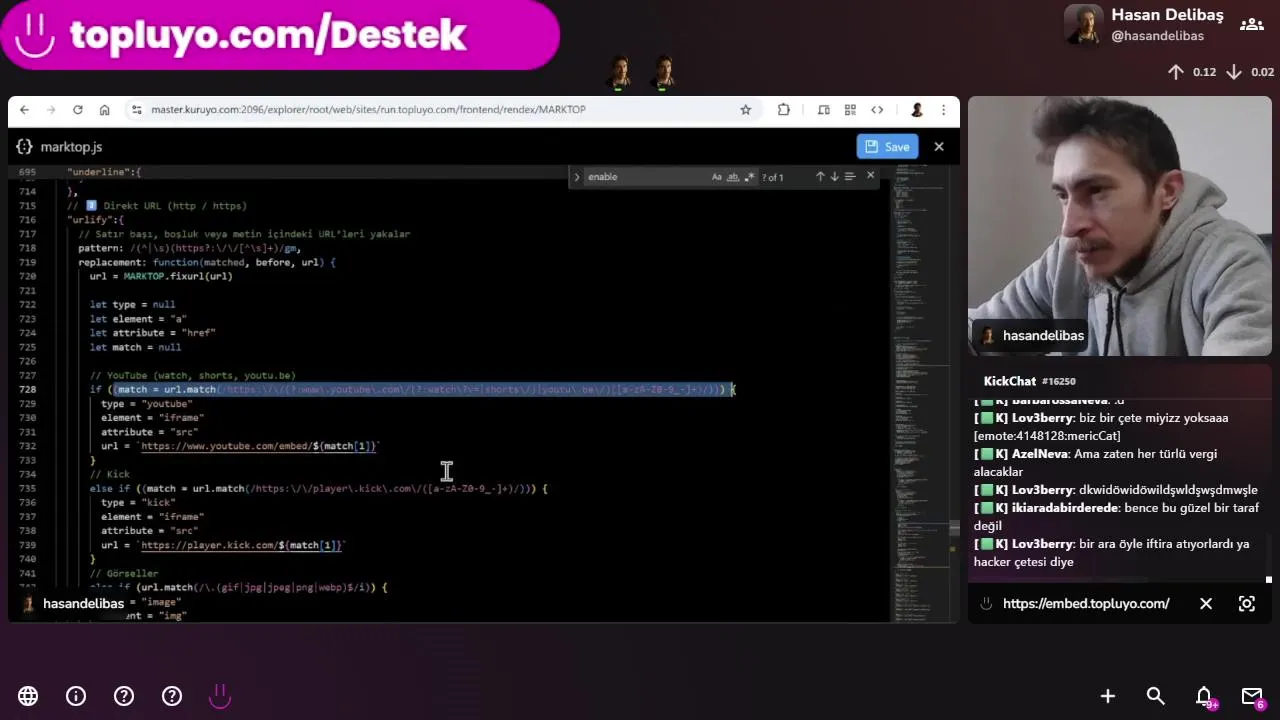The height and width of the screenshot is (720, 1280).
Task: Open the browser home page
Action: click(104, 110)
